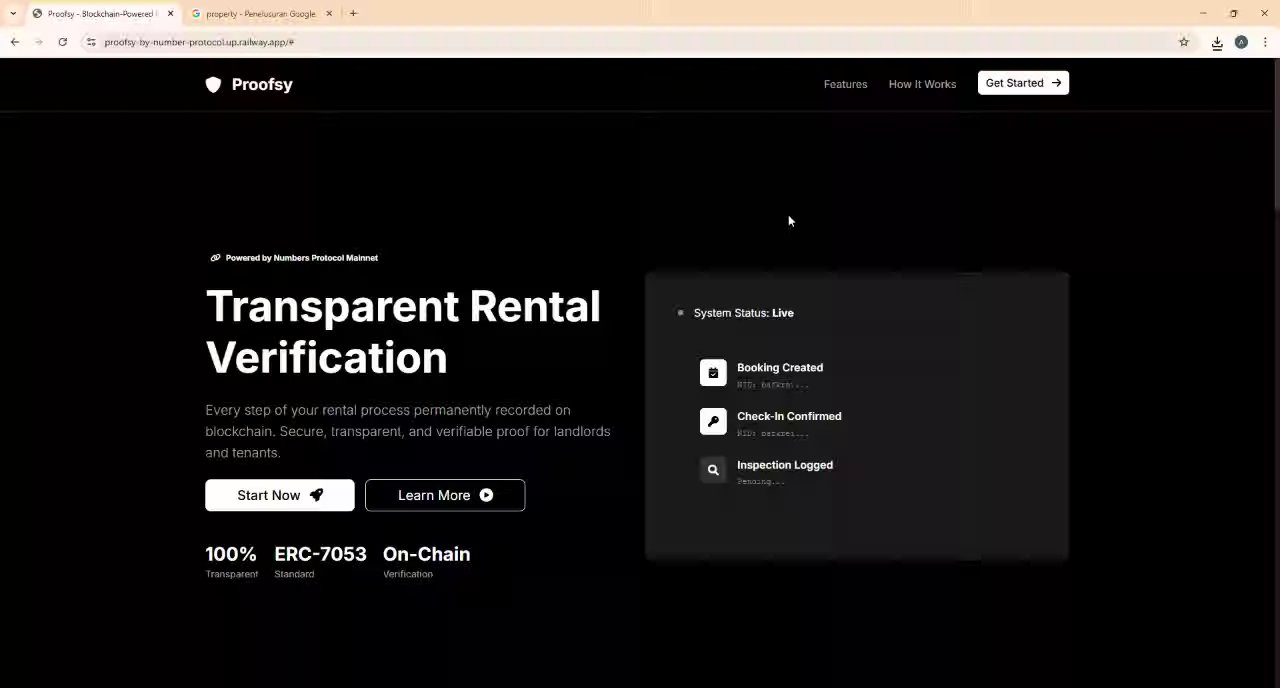Click the Booking Created text
The height and width of the screenshot is (688, 1280).
[780, 368]
